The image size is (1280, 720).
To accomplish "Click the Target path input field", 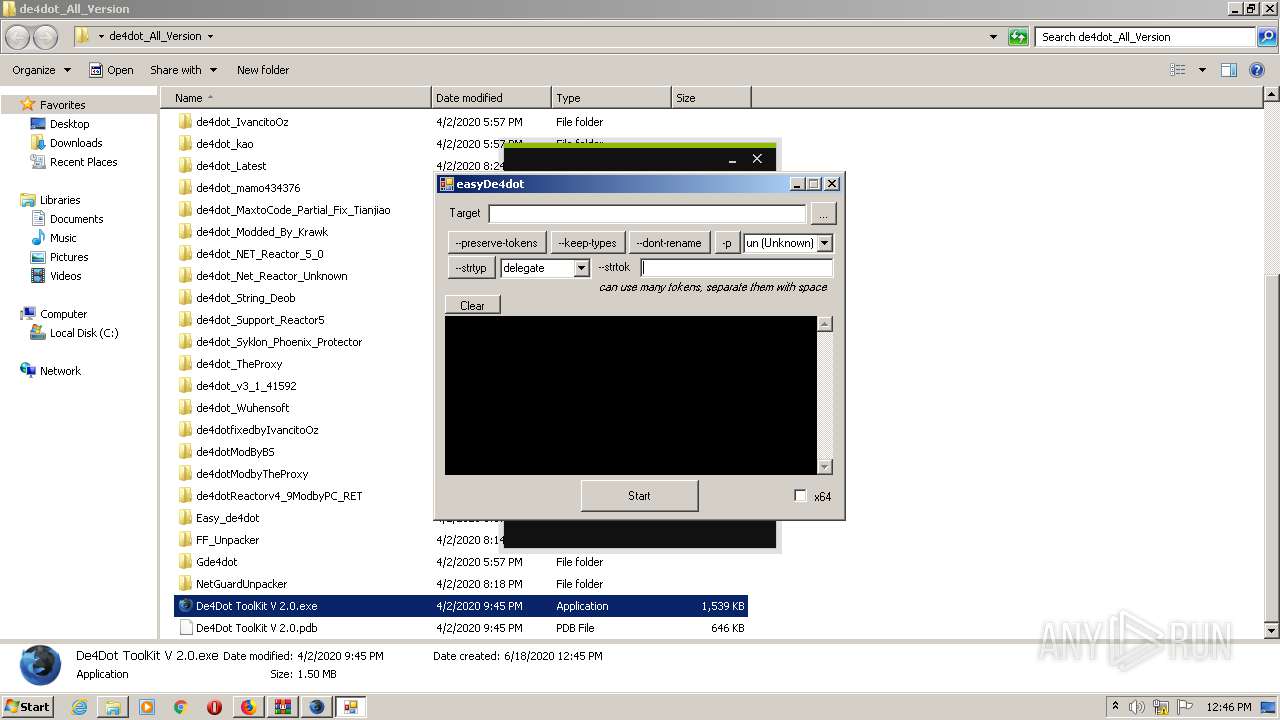I will [647, 213].
